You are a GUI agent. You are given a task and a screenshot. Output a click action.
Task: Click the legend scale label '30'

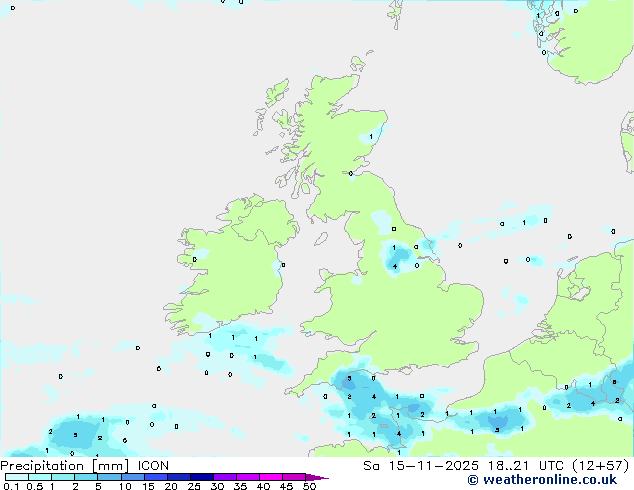[x=217, y=486]
